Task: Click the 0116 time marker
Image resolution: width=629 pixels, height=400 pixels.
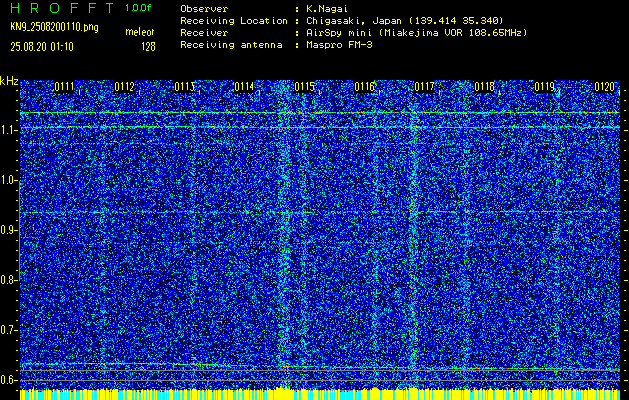Action: pyautogui.click(x=364, y=87)
